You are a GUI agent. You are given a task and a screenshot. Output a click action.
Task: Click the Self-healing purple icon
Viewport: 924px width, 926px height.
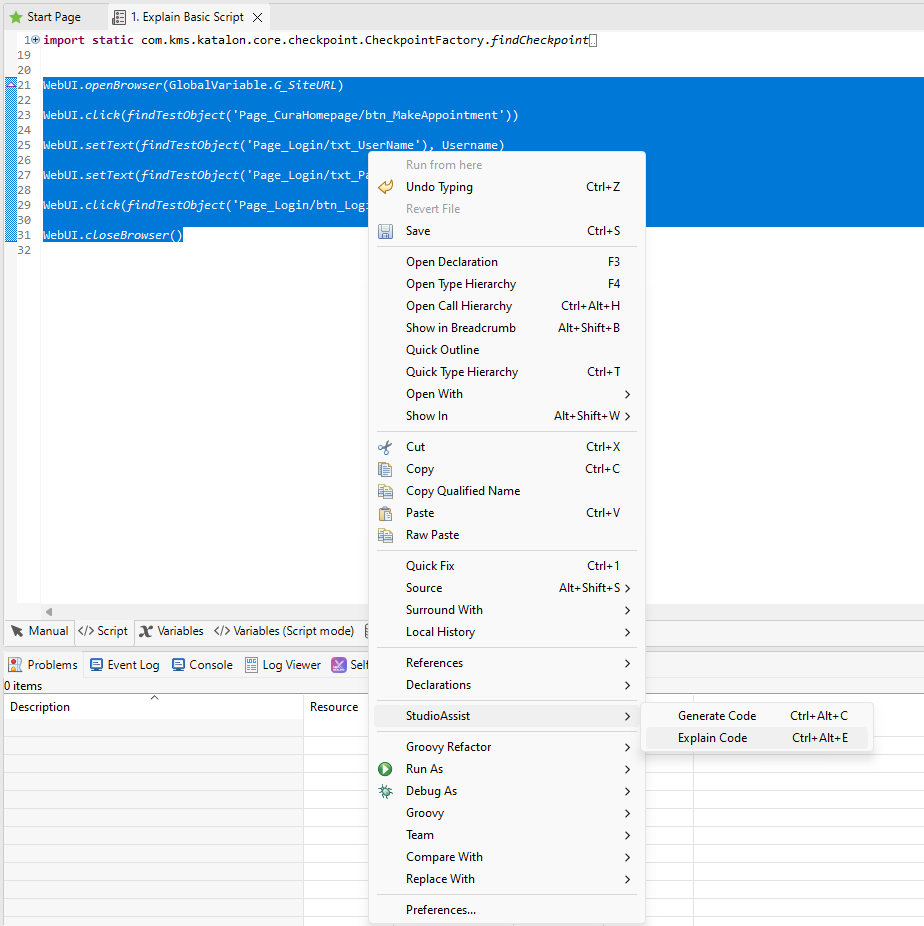point(339,665)
